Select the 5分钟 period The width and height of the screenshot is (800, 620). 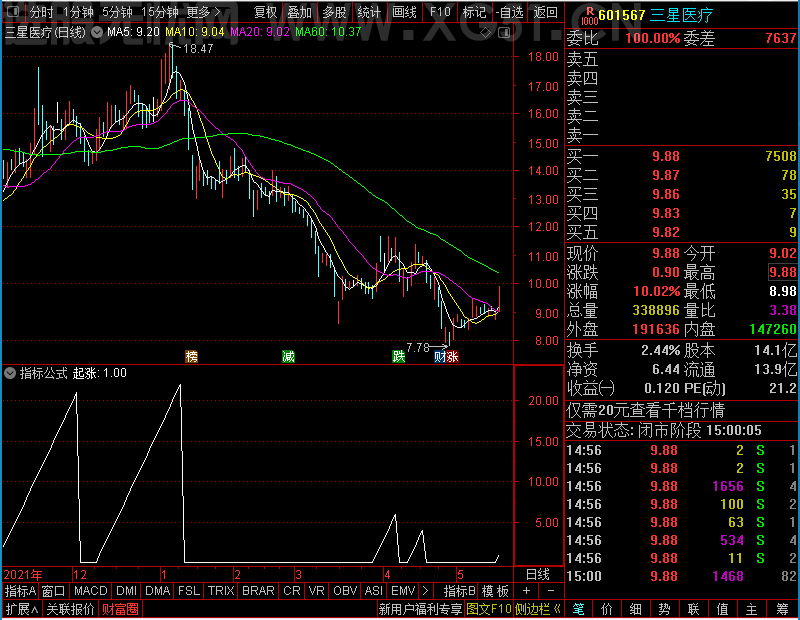(x=117, y=12)
